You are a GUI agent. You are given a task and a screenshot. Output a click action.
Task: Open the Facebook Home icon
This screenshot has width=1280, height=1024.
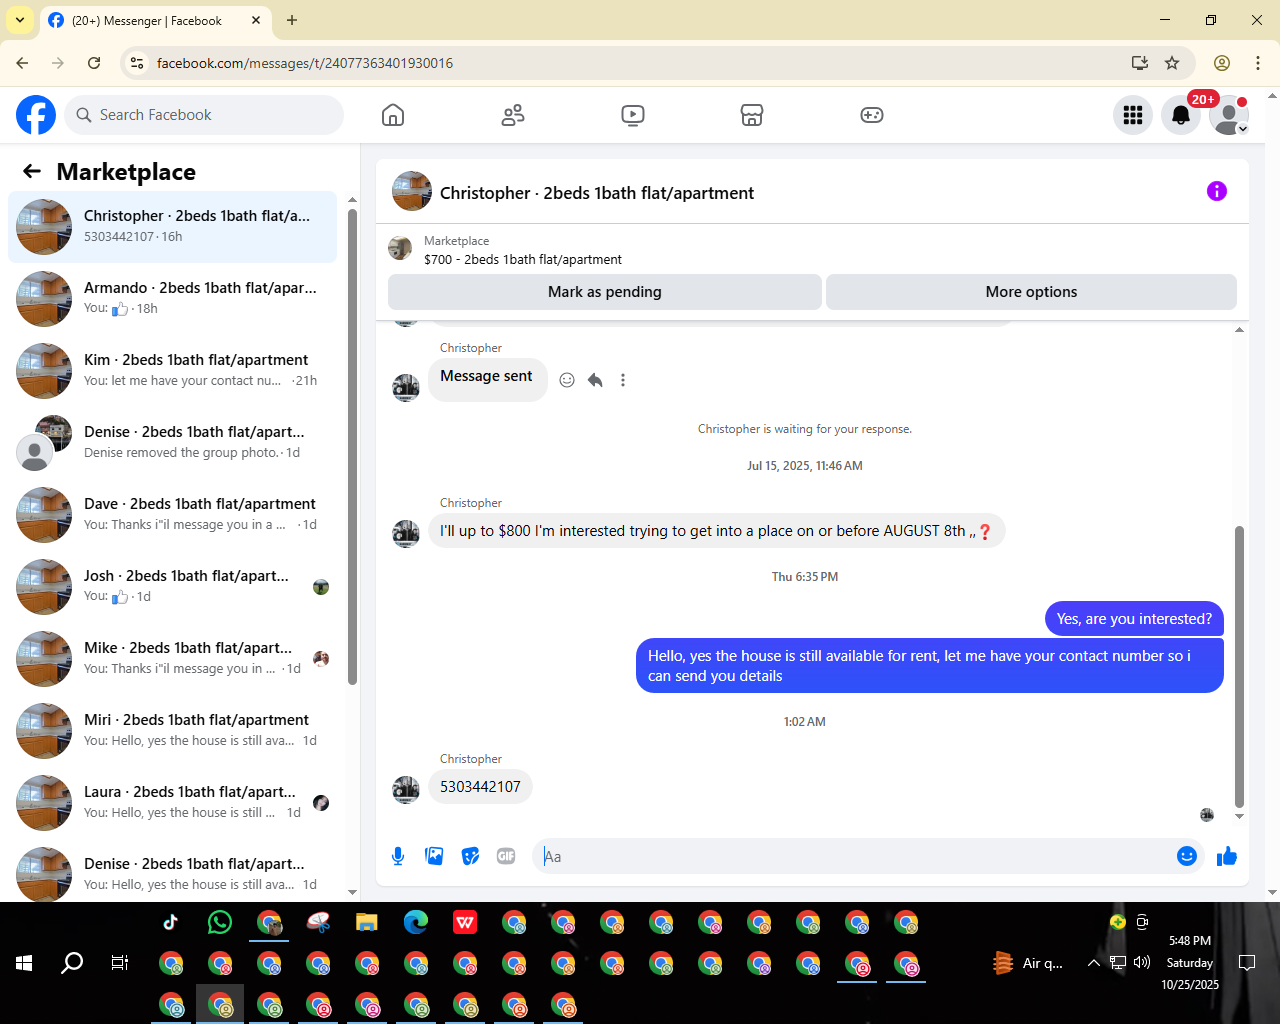[x=393, y=115]
